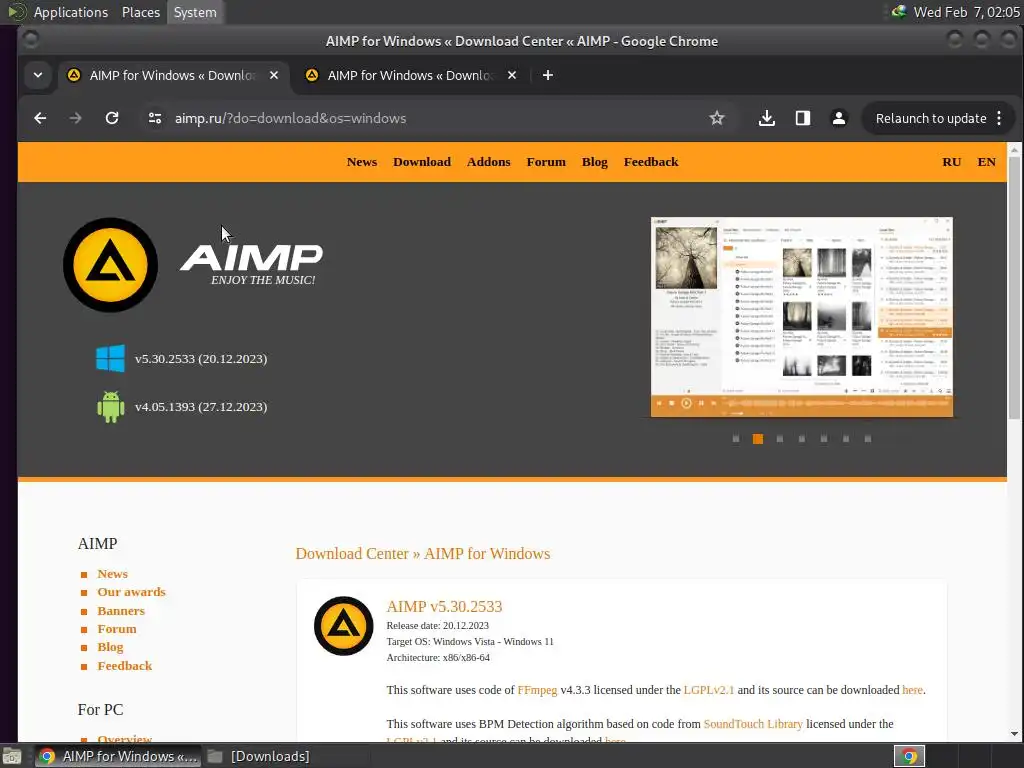Open the LGPLv2.1 license link

pos(709,690)
